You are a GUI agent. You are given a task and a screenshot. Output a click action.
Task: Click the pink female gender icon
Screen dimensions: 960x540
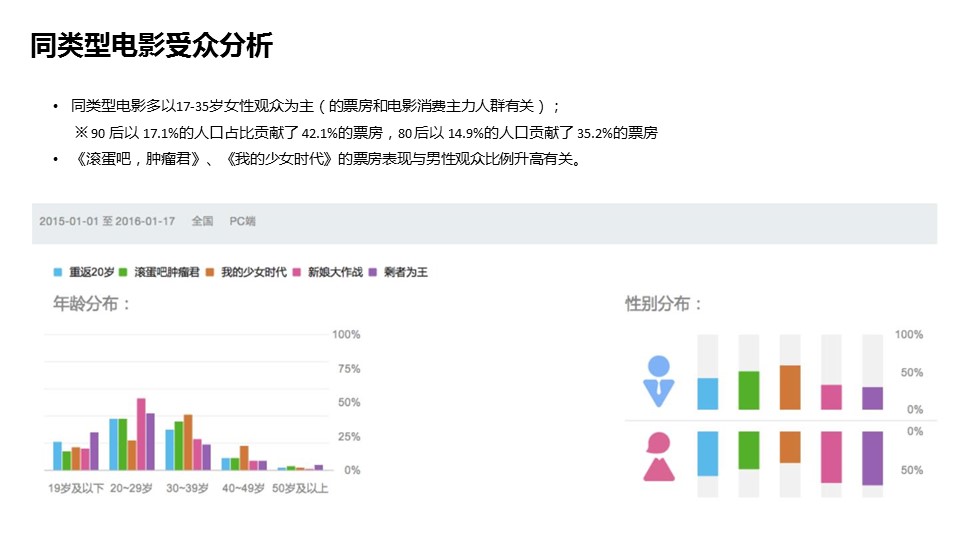pyautogui.click(x=658, y=457)
